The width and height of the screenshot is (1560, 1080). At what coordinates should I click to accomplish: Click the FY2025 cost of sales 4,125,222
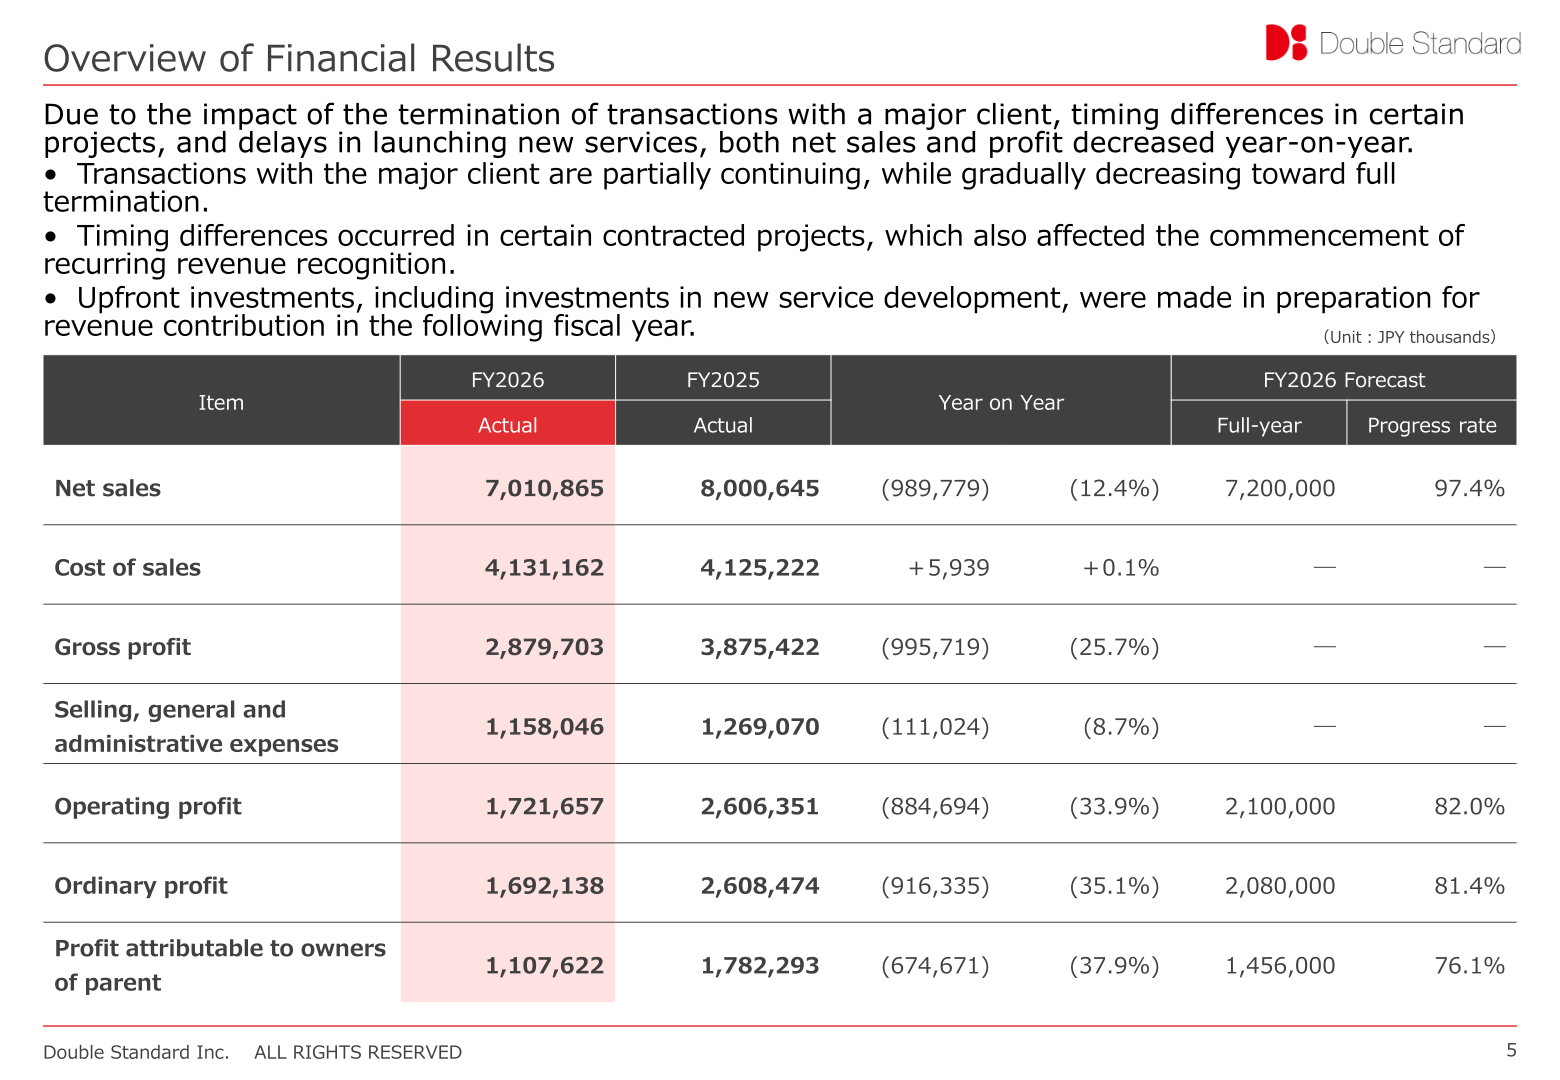[760, 568]
